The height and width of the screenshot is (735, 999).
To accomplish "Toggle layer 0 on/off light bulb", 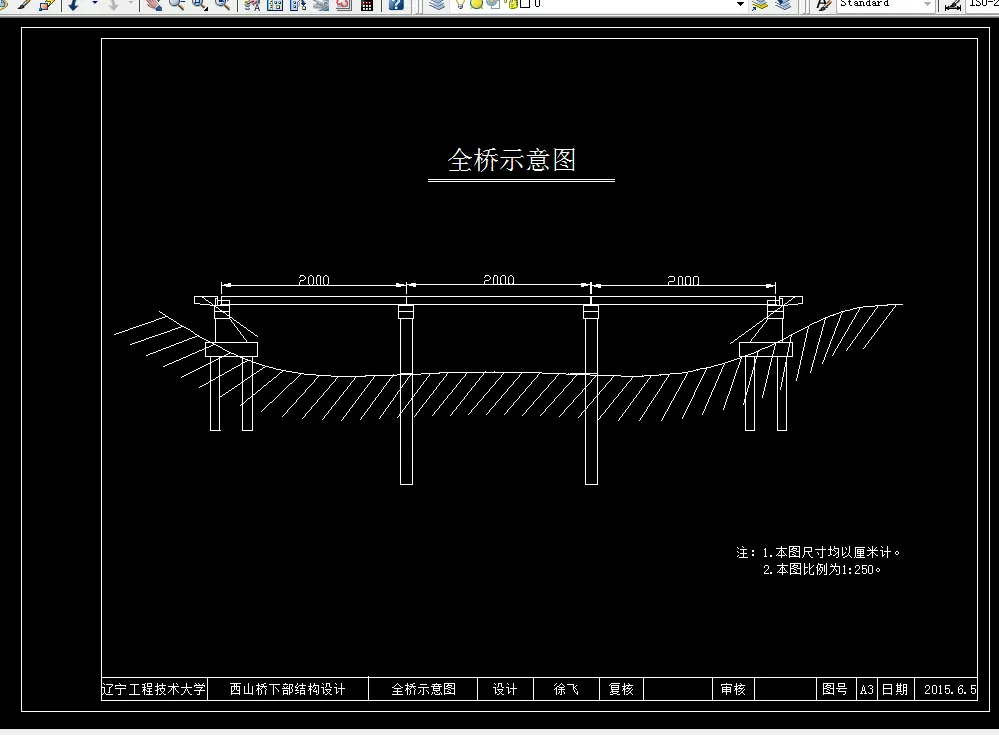I will (x=460, y=4).
